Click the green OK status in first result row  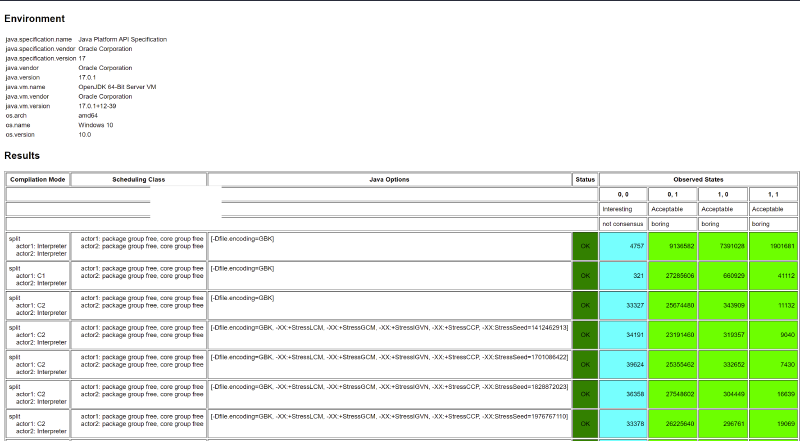585,245
